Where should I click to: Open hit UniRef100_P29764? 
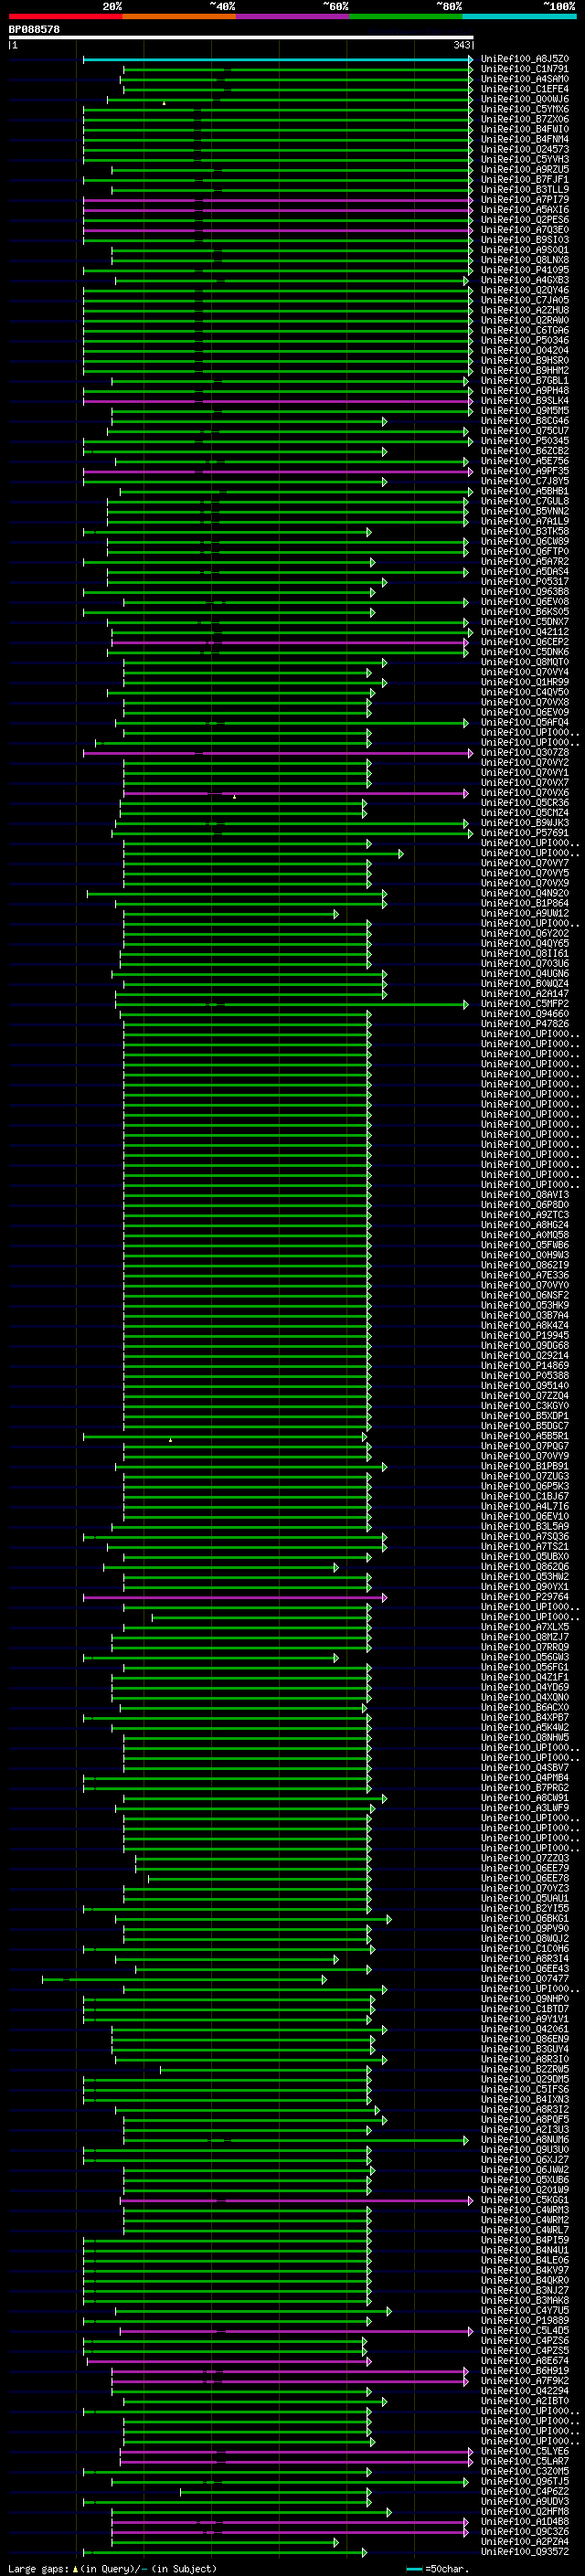click(525, 1597)
